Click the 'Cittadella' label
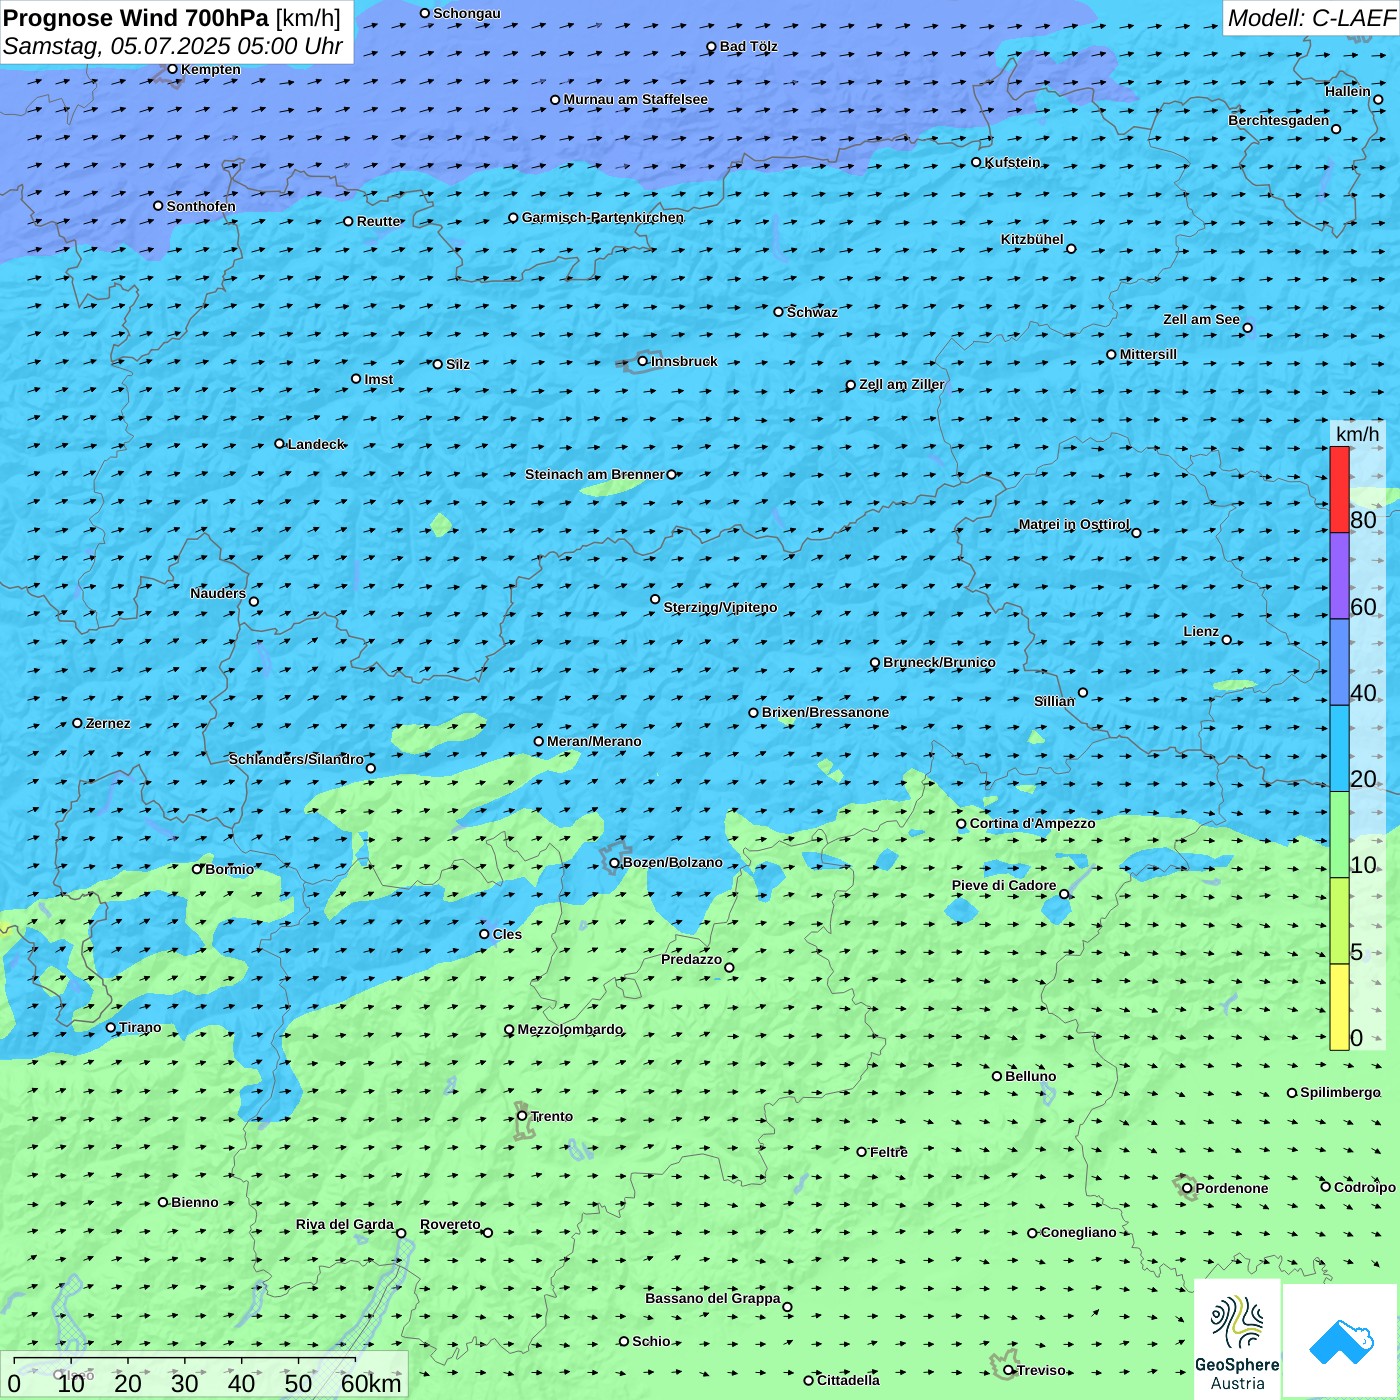 coord(848,1380)
